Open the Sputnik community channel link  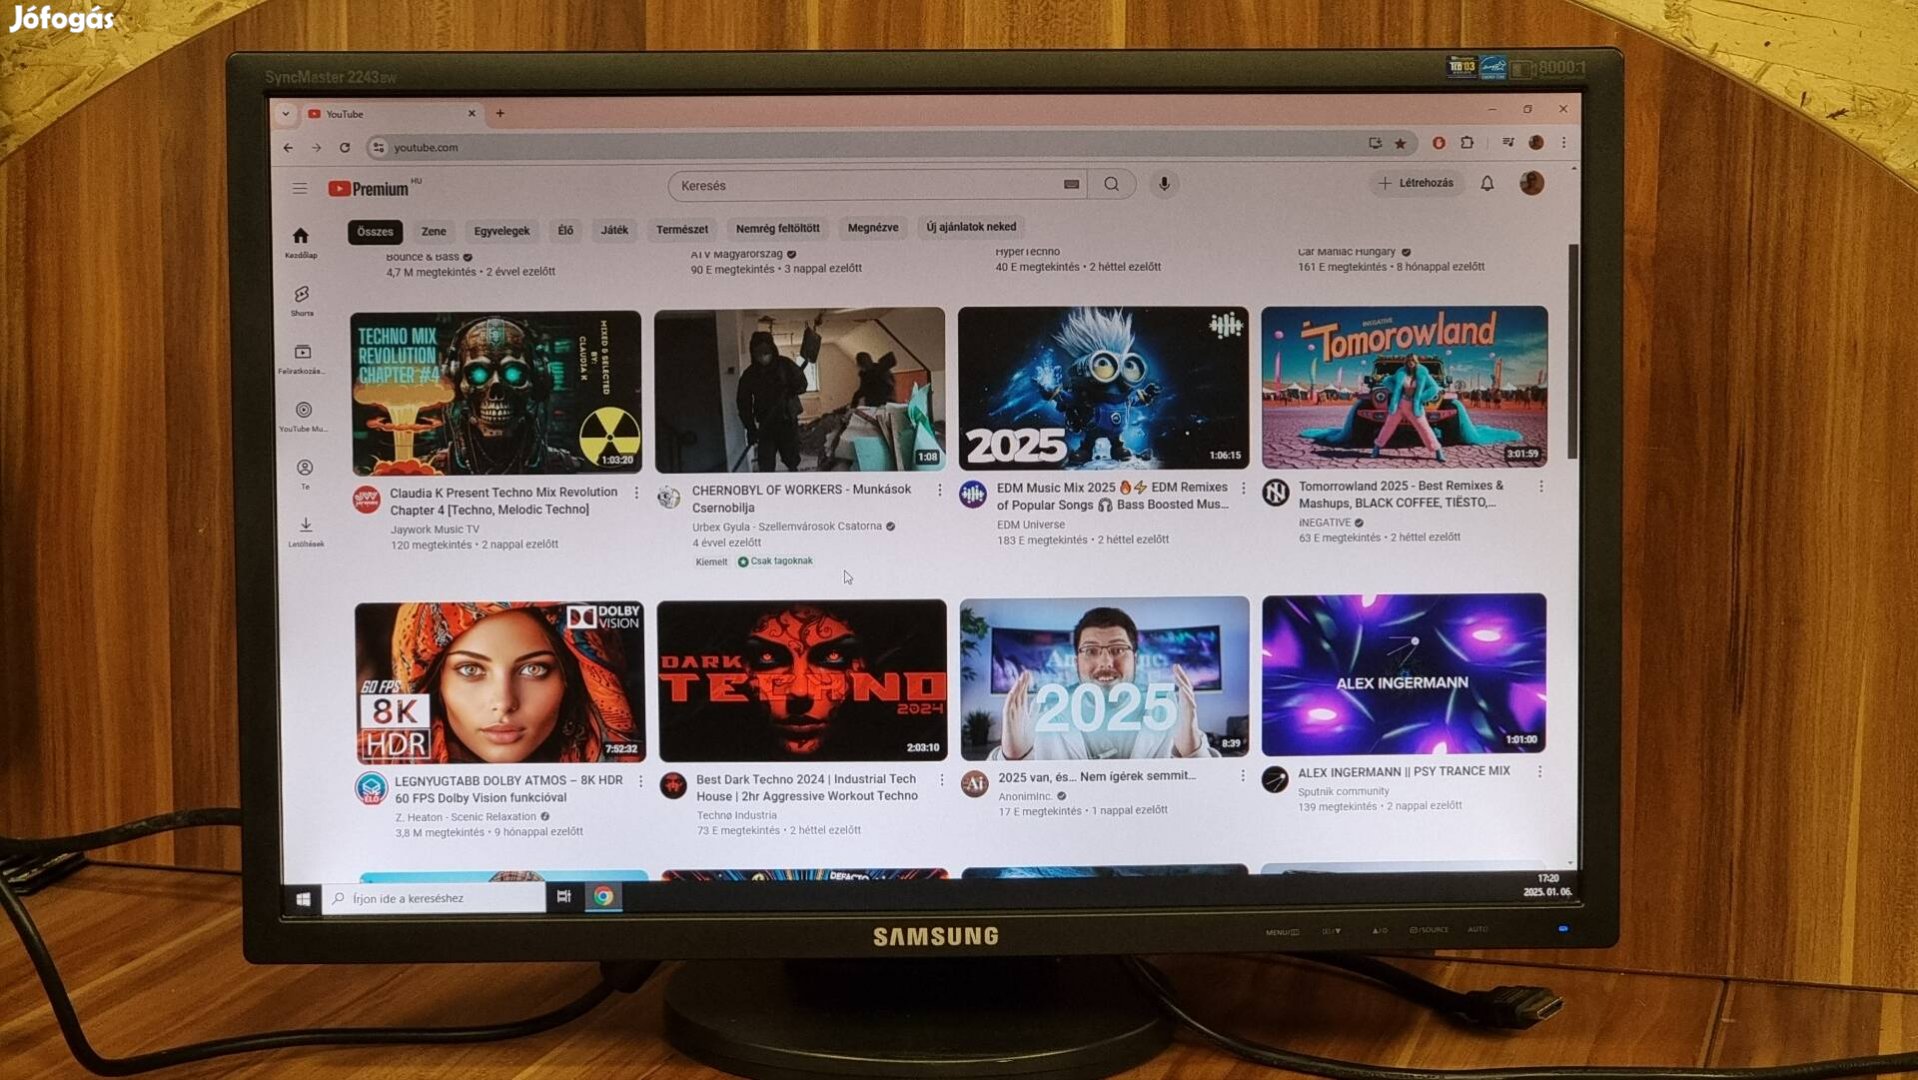click(x=1343, y=791)
